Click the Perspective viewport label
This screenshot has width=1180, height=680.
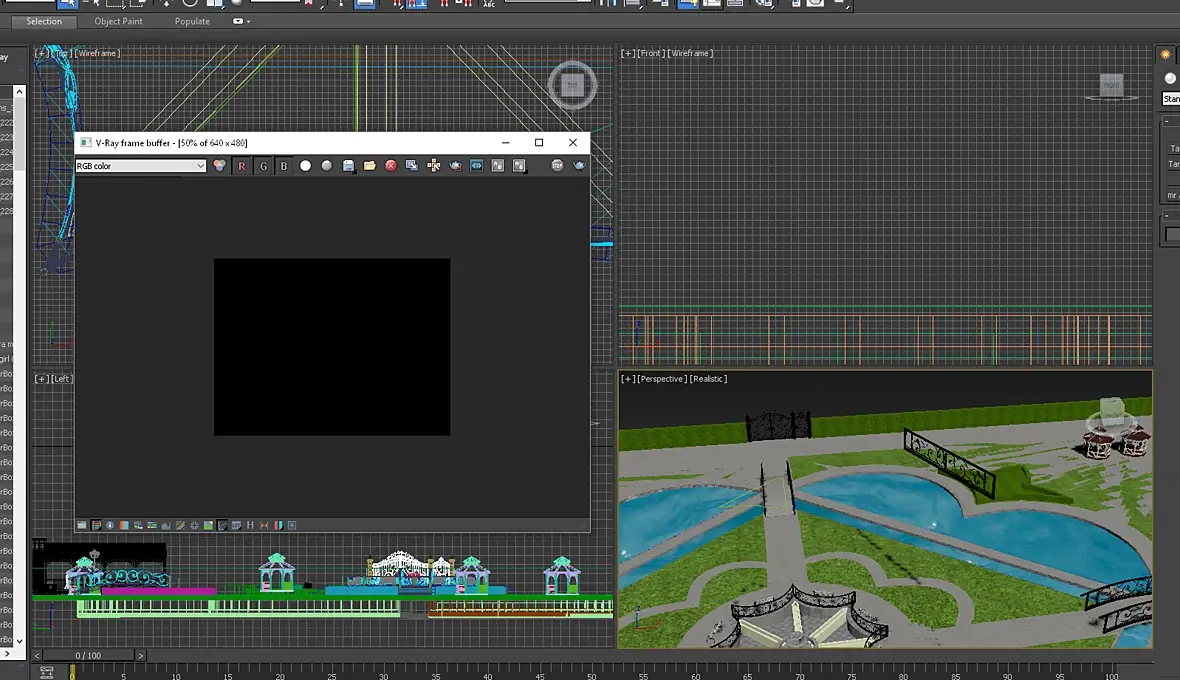(x=662, y=379)
